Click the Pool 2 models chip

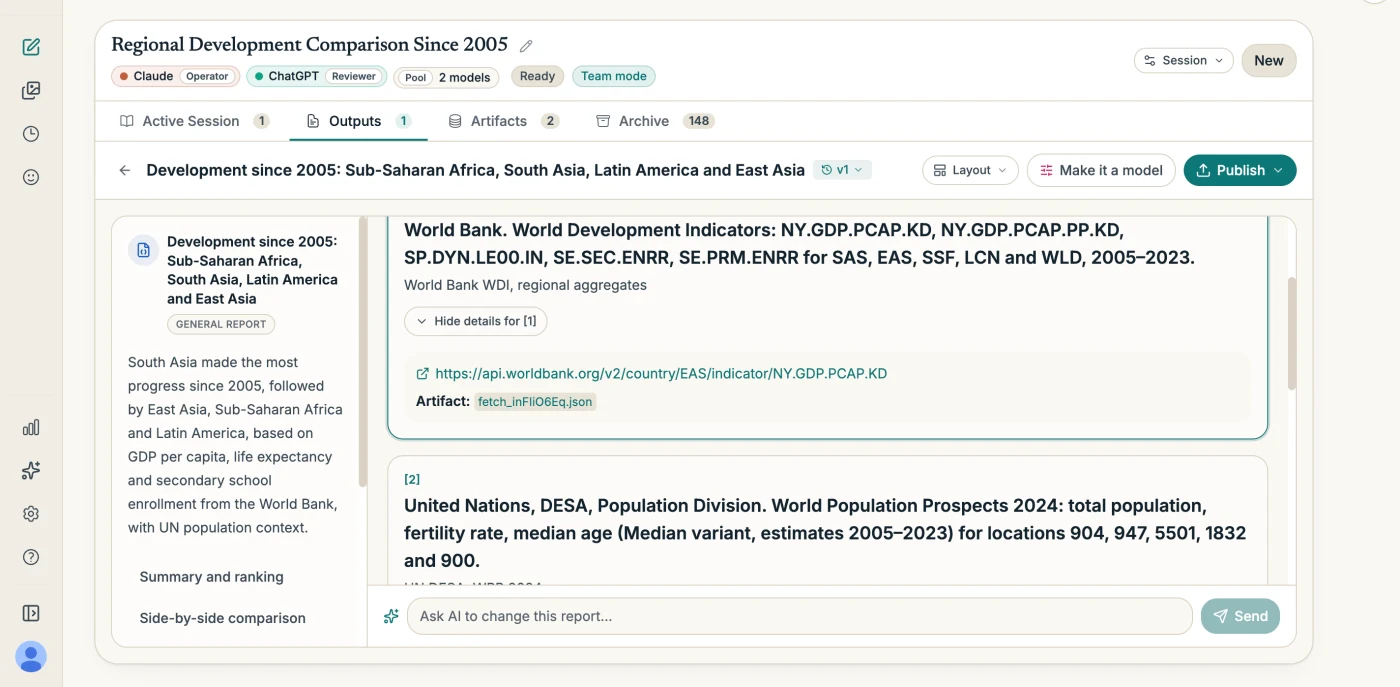pyautogui.click(x=446, y=77)
